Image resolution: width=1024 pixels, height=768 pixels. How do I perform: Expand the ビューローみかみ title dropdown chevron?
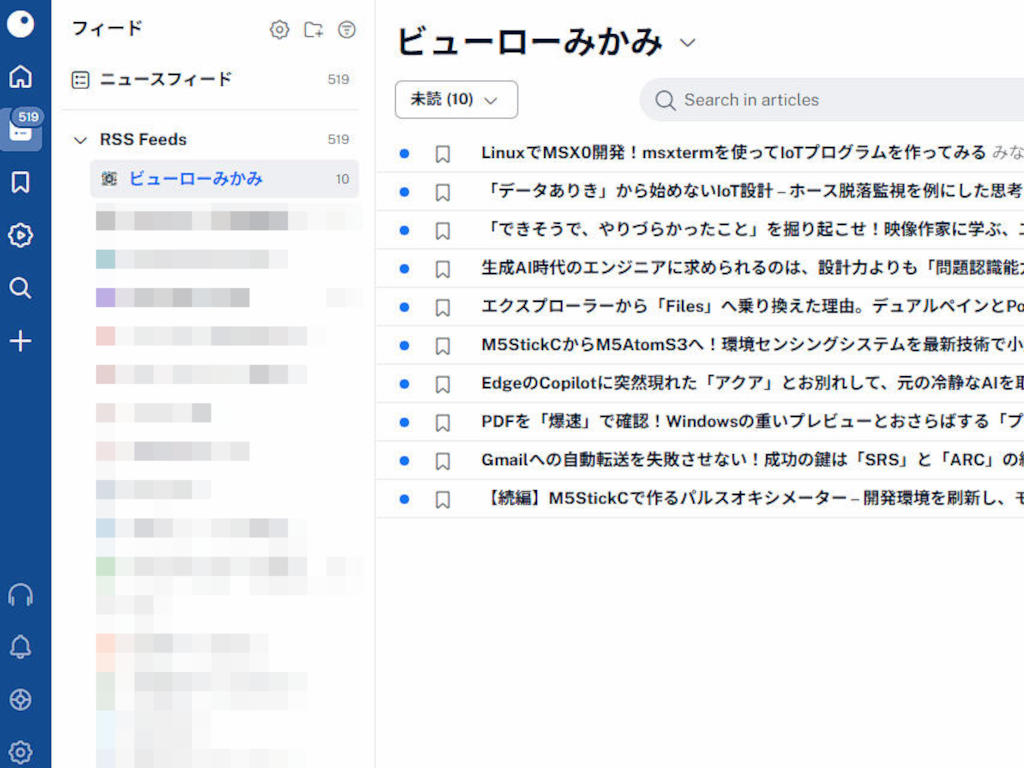click(687, 43)
